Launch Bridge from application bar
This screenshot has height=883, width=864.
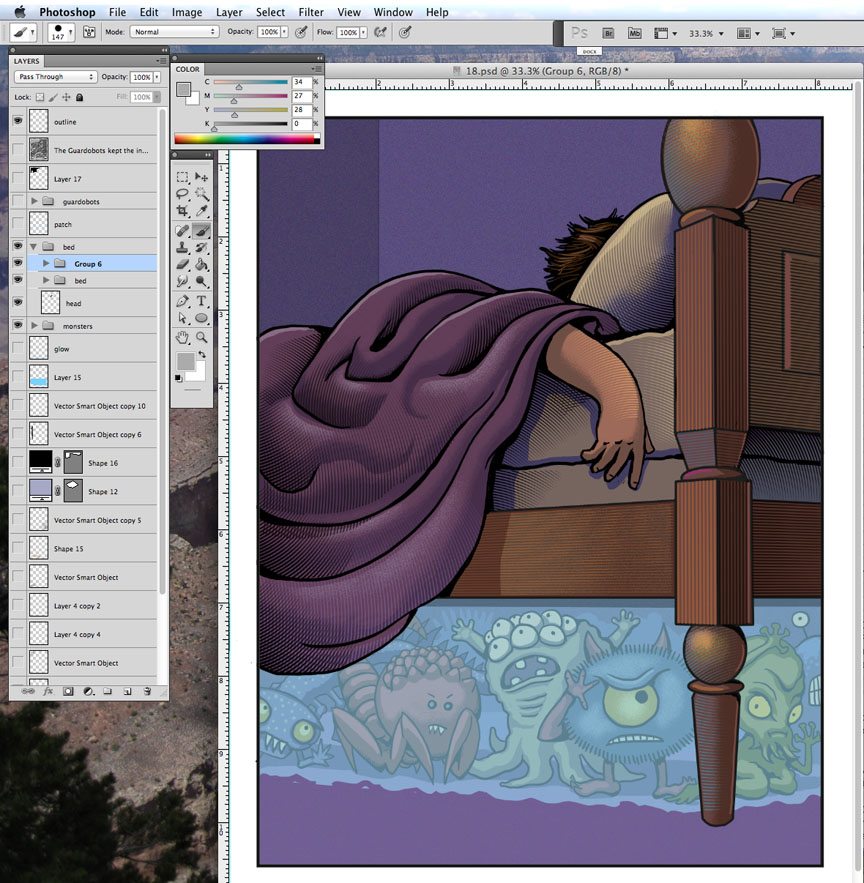click(608, 33)
